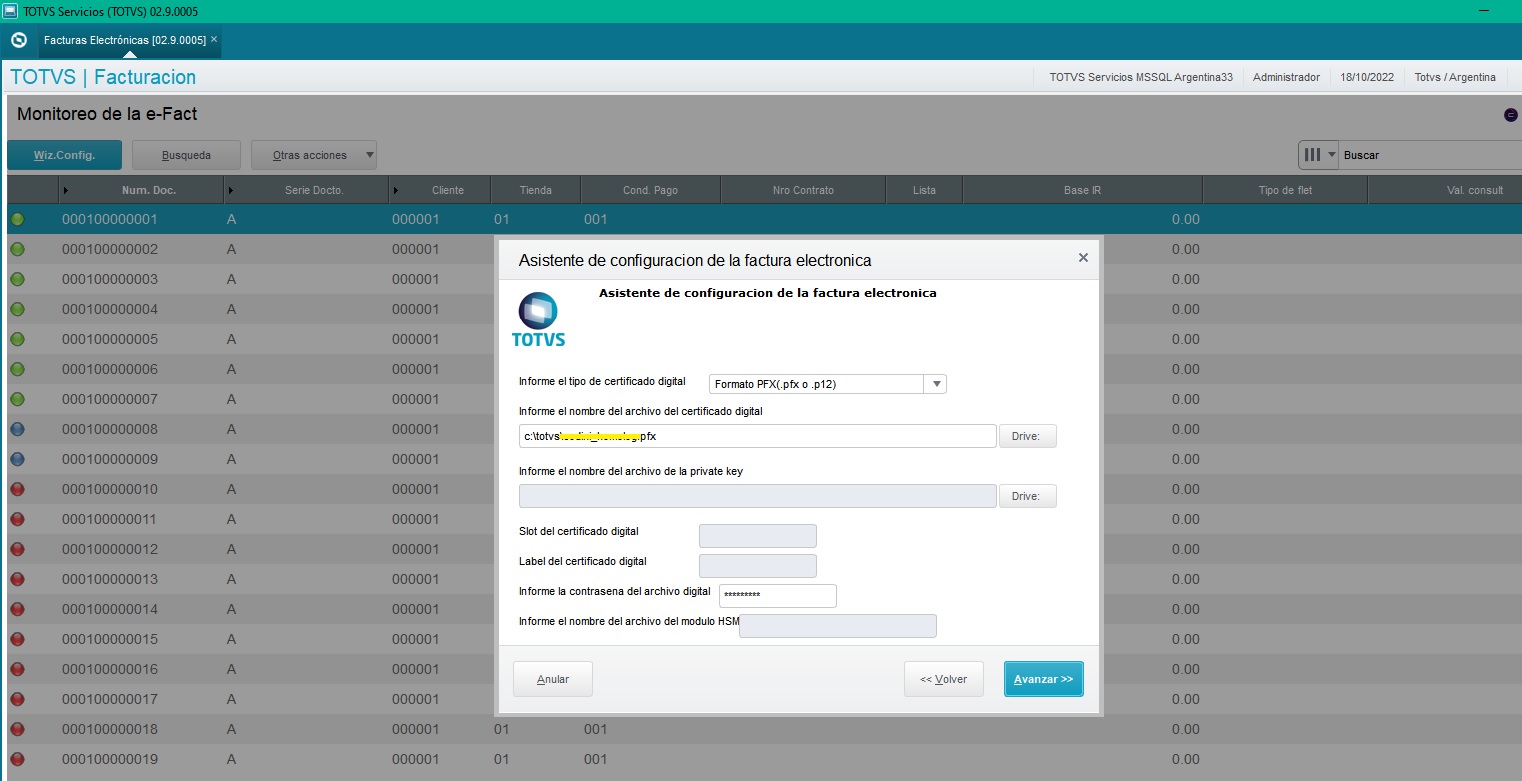Click Tienda value 01 in row 000100000018
Image resolution: width=1522 pixels, height=781 pixels.
pyautogui.click(x=503, y=729)
